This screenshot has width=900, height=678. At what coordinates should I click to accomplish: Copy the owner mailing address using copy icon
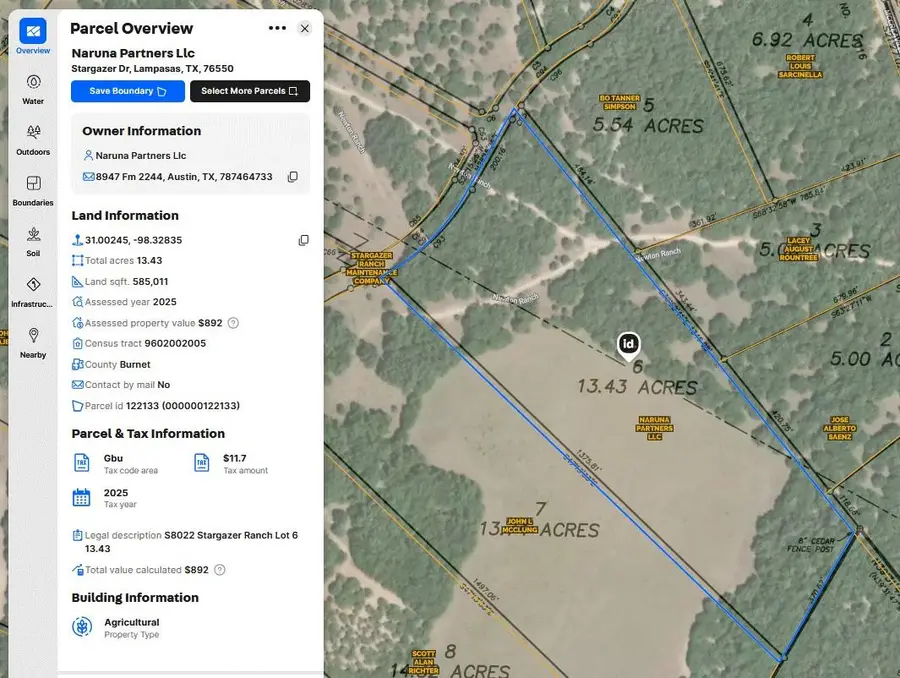[292, 176]
